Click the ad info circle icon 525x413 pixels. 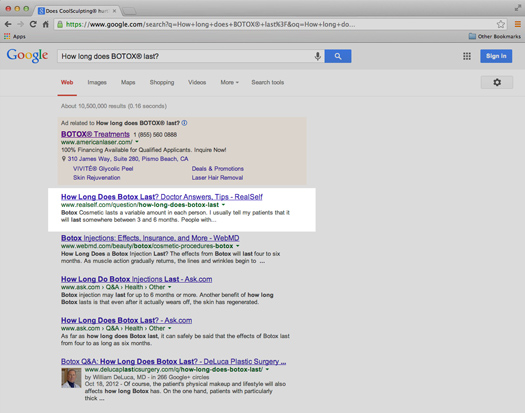pyautogui.click(x=184, y=123)
